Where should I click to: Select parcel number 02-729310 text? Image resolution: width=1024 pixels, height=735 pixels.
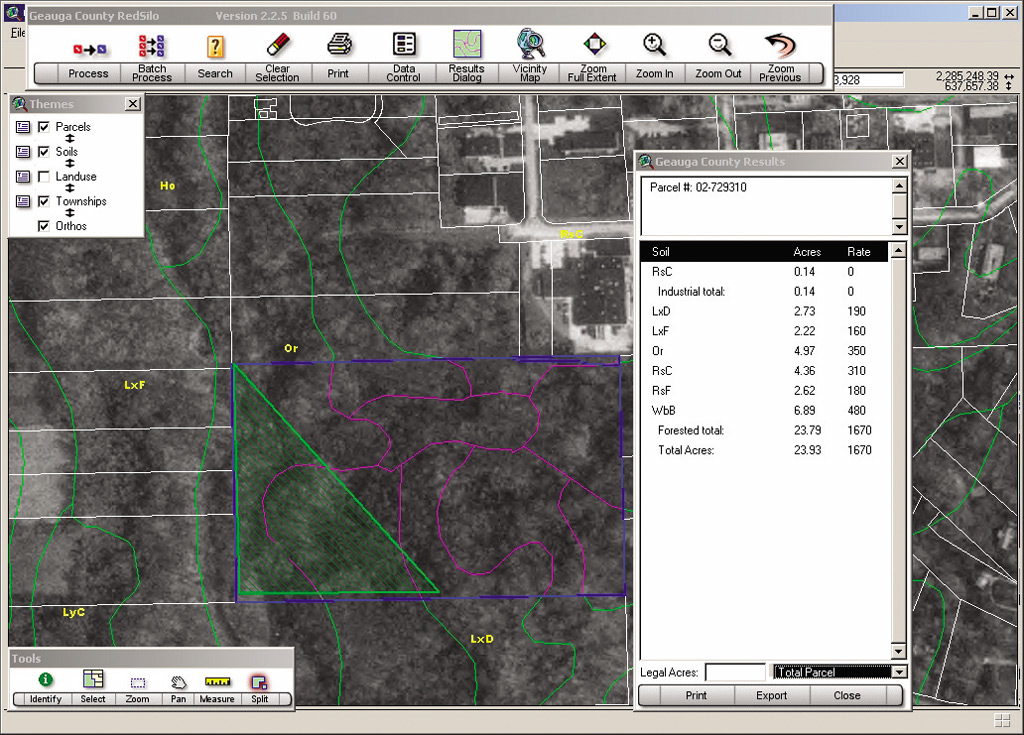(x=697, y=188)
